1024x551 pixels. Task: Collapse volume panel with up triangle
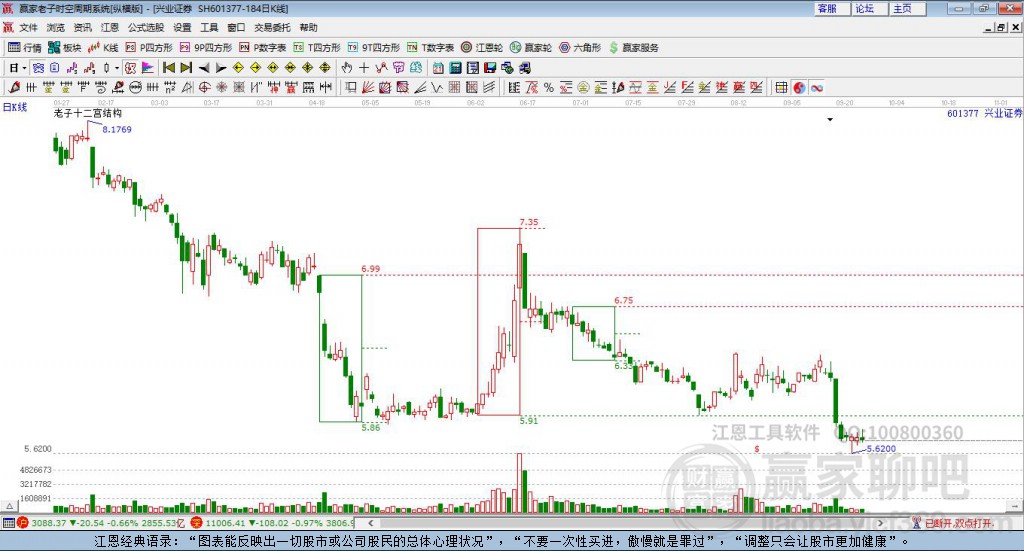tap(9, 506)
